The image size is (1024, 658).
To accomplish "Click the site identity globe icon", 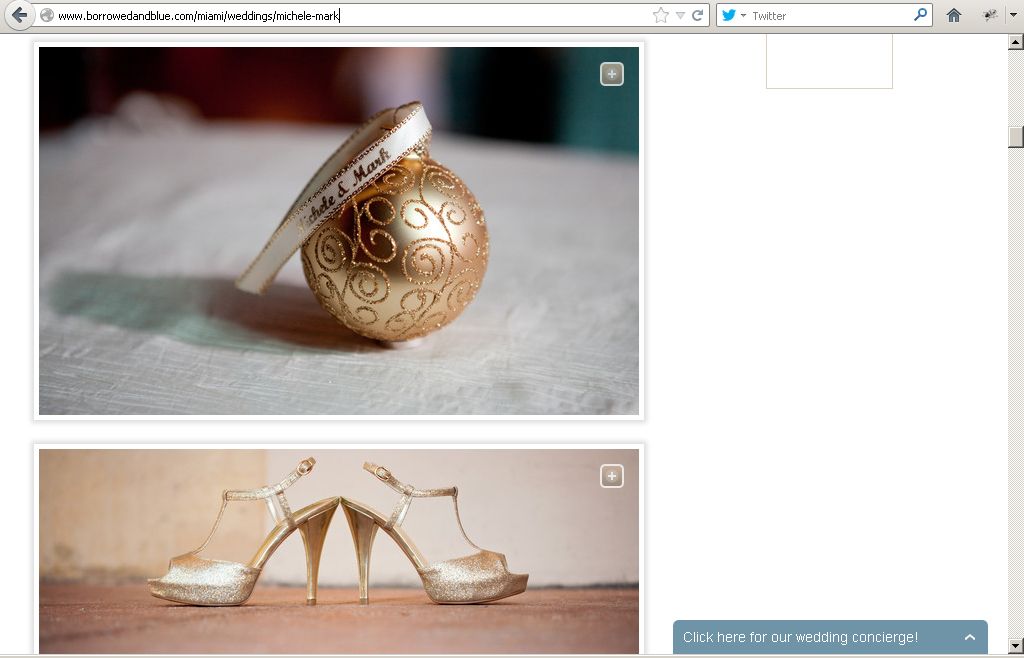I will tap(47, 16).
